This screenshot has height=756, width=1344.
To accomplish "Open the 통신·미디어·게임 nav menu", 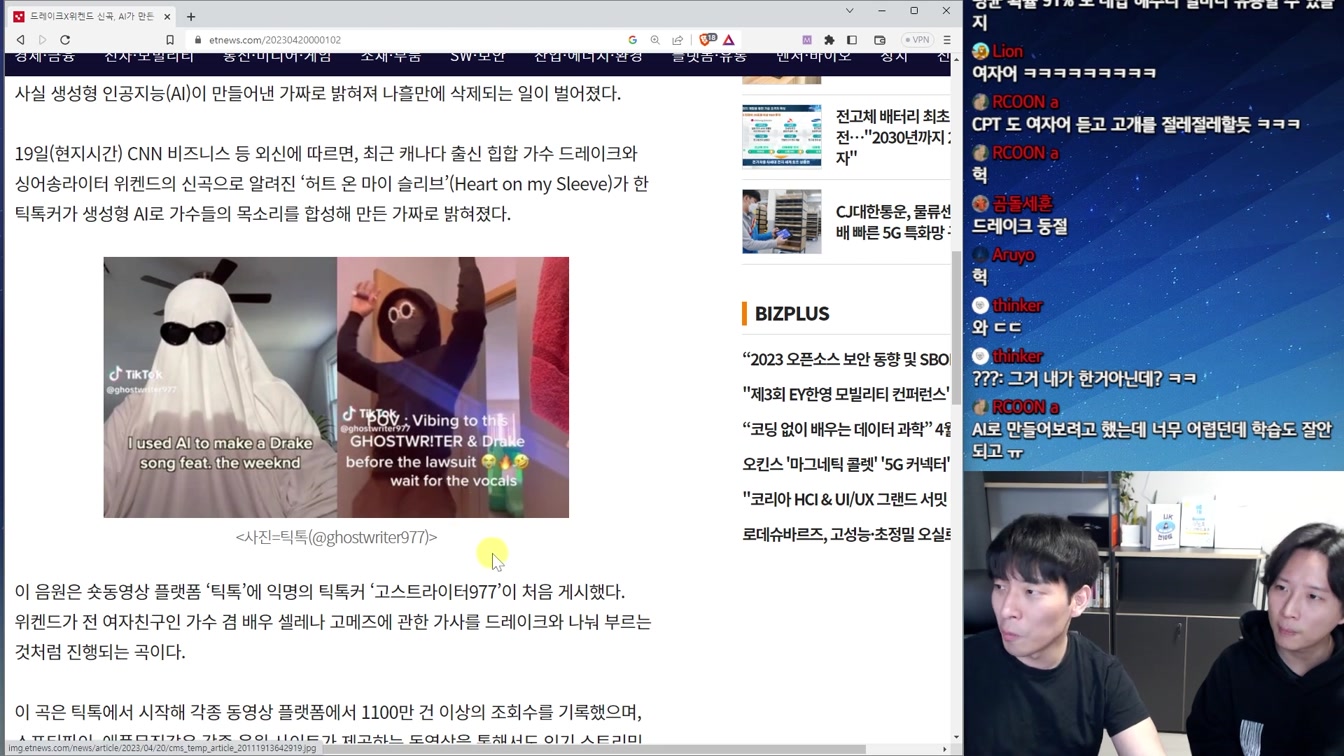I will 277,58.
